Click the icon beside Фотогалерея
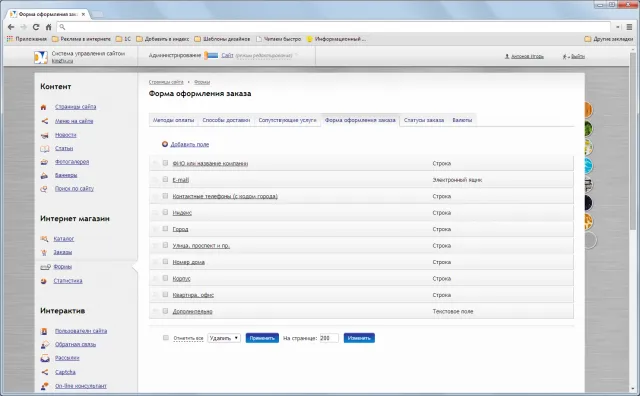The image size is (640, 396). click(44, 162)
